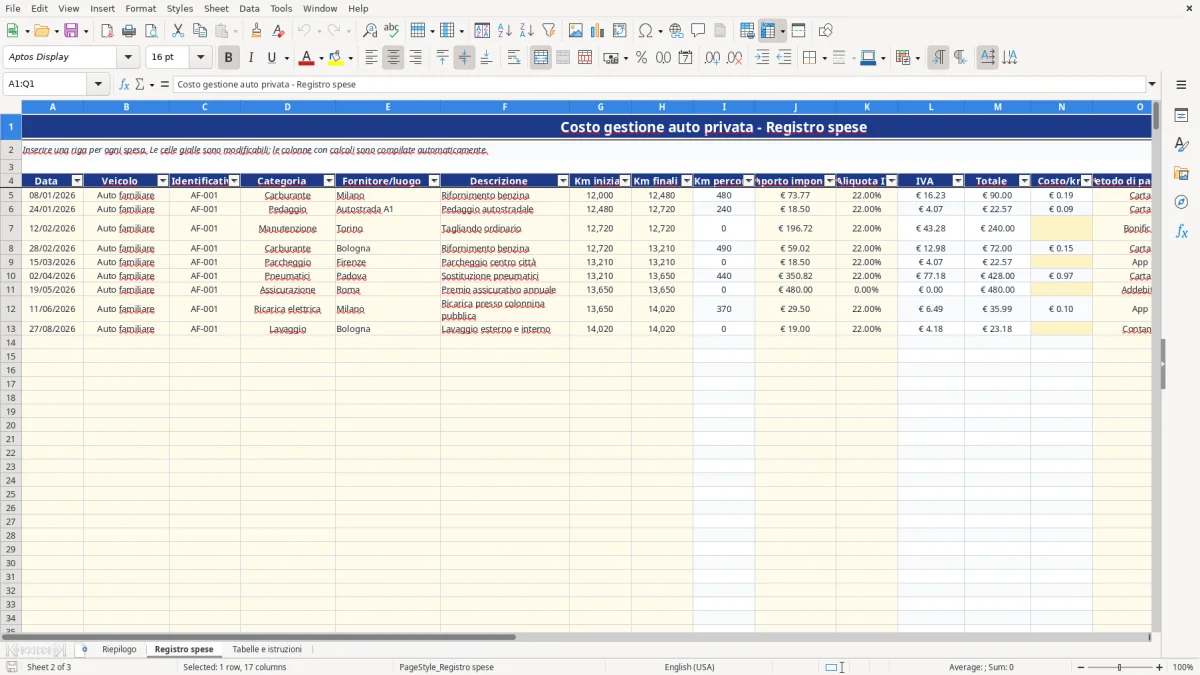The width and height of the screenshot is (1200, 675).
Task: Open the Data menu
Action: (249, 8)
